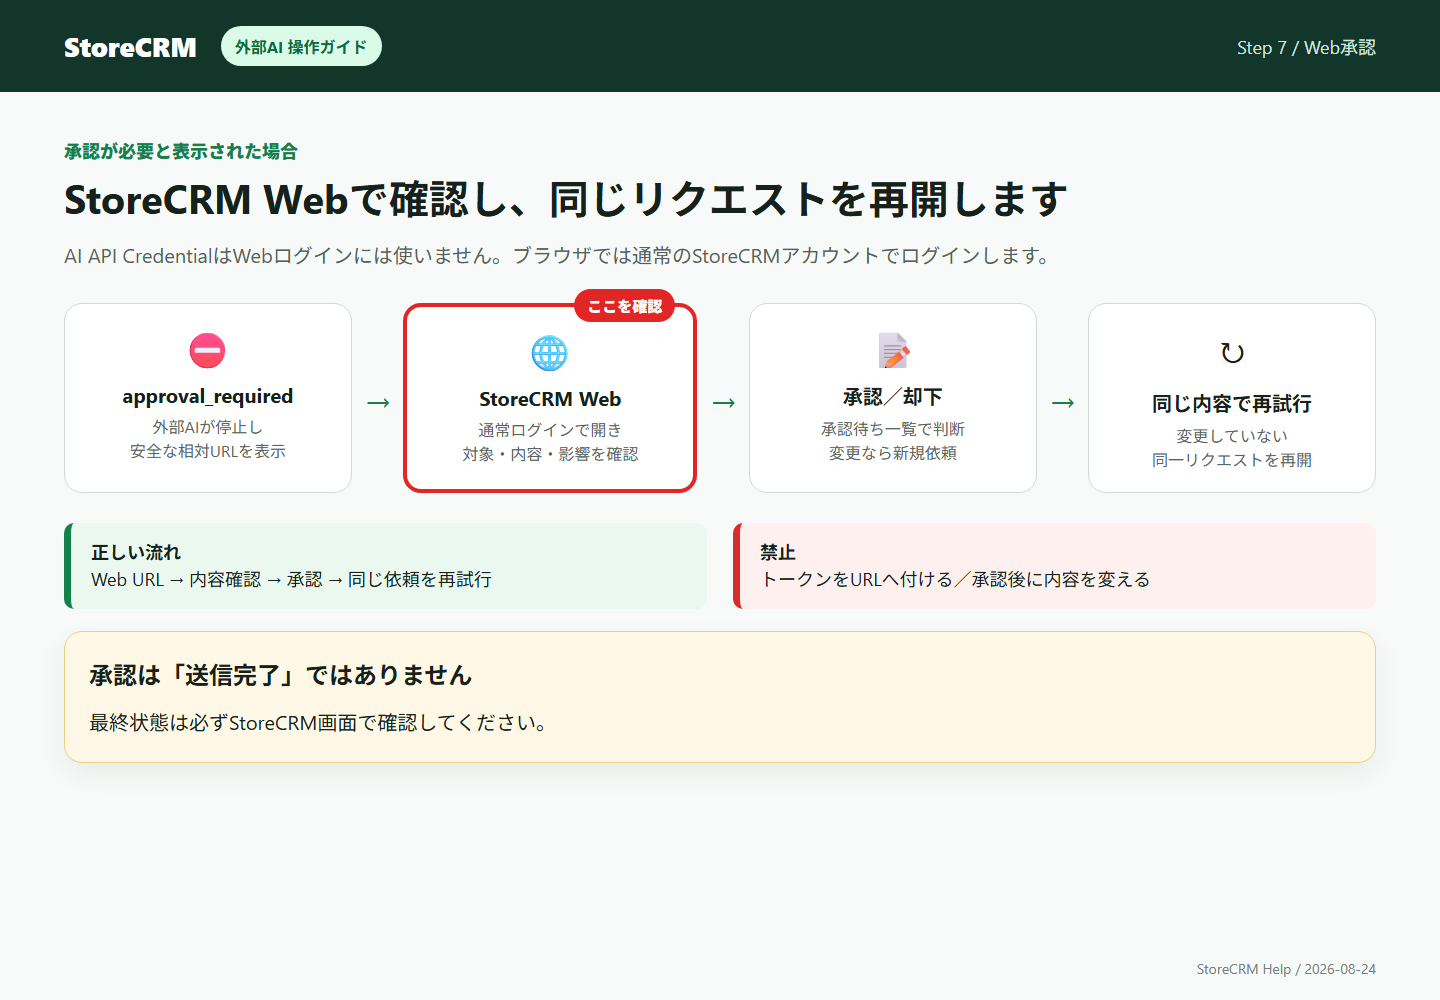Click the 同じ内容で再試行 card title
The image size is (1440, 1000).
tap(1232, 404)
